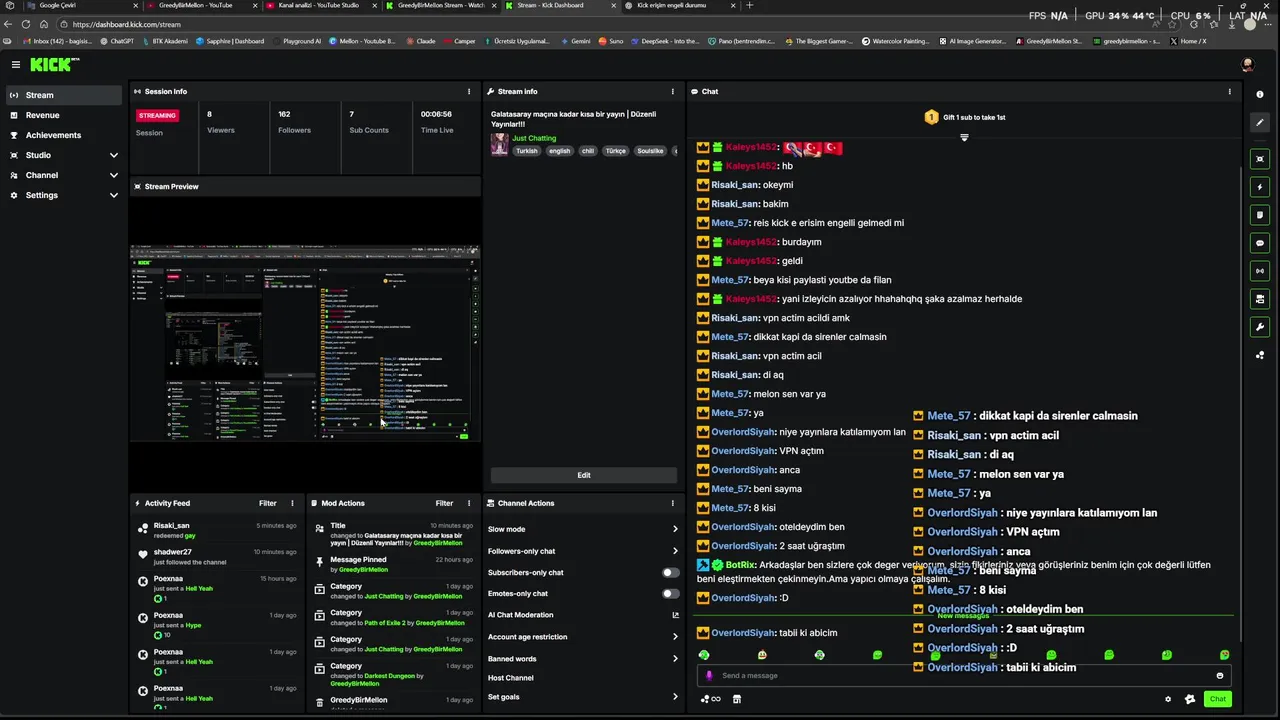The width and height of the screenshot is (1280, 720).
Task: Open the Activity Feed three-dot menu
Action: (x=292, y=503)
